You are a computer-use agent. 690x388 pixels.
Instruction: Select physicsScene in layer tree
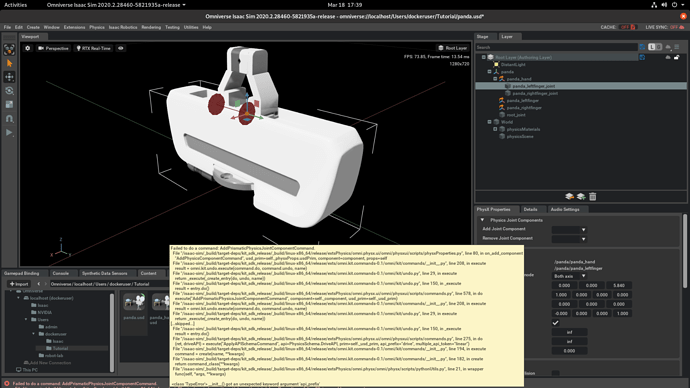coord(520,136)
